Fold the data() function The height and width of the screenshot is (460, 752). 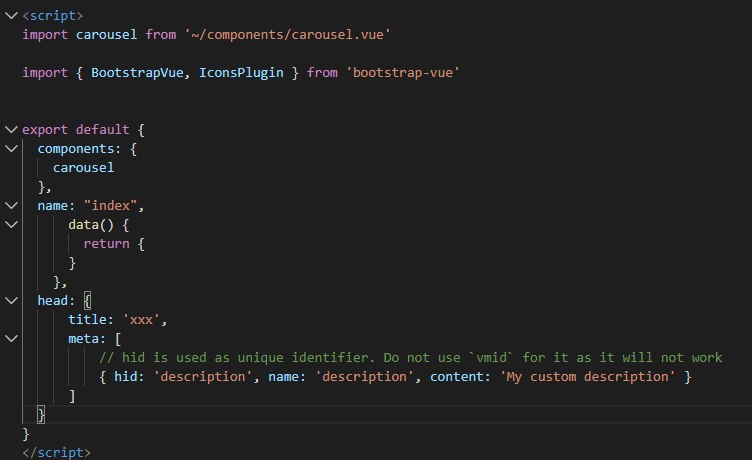(x=11, y=224)
